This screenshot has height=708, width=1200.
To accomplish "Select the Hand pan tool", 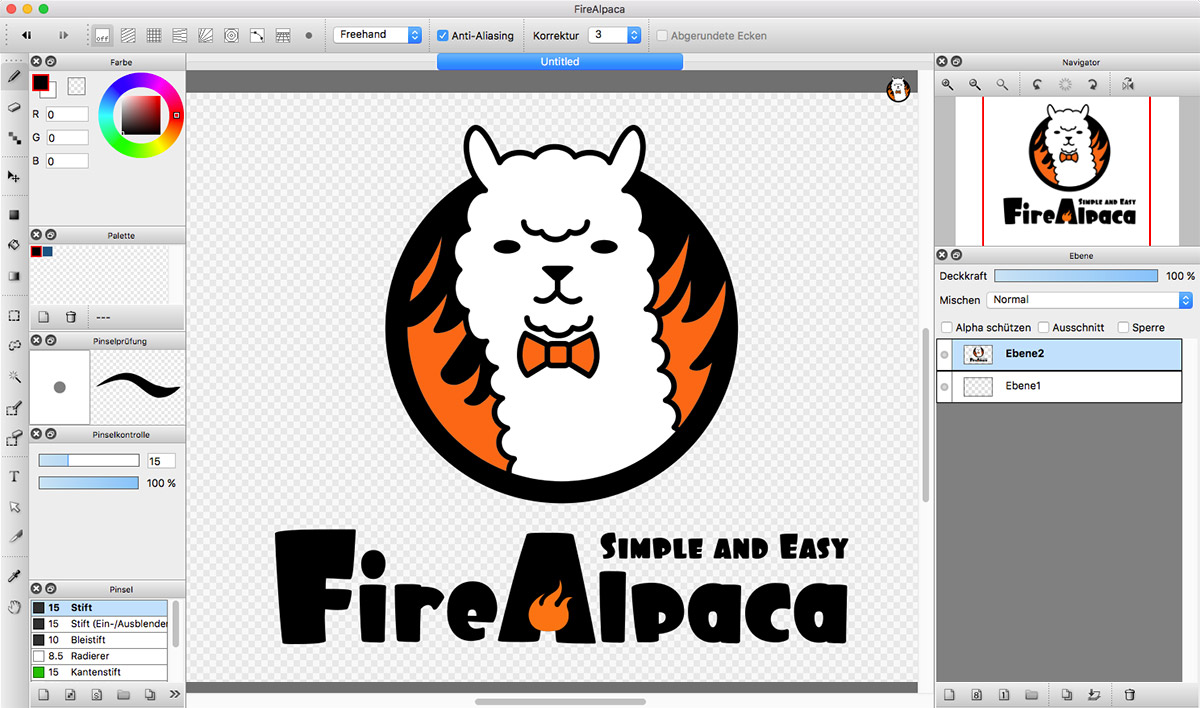I will tap(14, 606).
